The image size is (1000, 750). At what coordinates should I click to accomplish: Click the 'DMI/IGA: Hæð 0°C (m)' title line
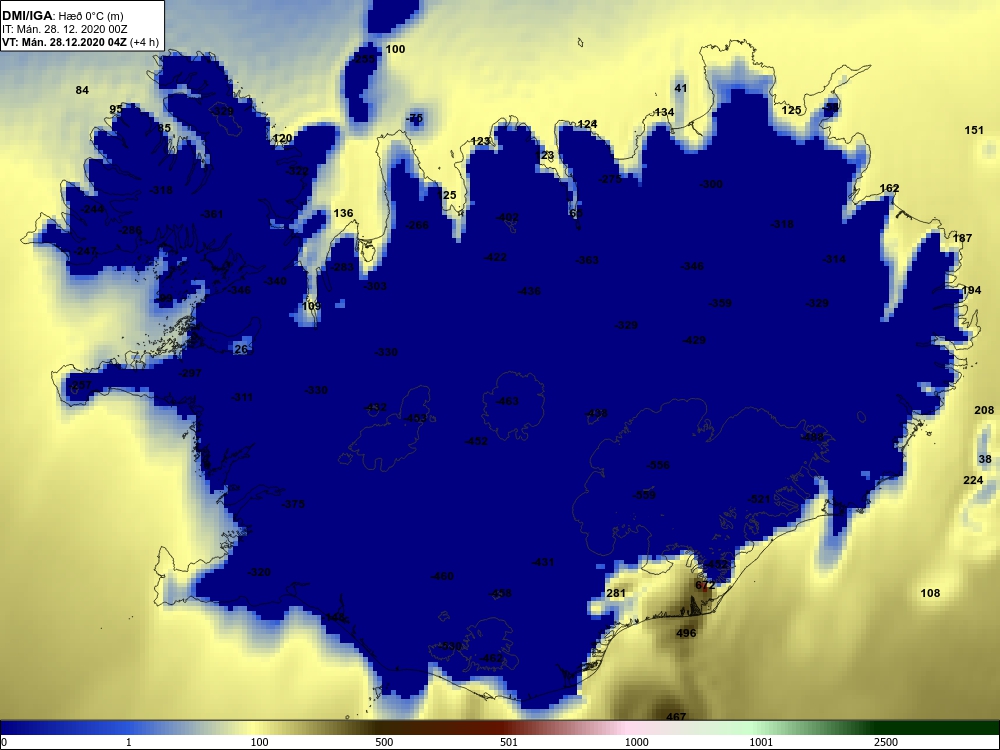(x=62, y=16)
